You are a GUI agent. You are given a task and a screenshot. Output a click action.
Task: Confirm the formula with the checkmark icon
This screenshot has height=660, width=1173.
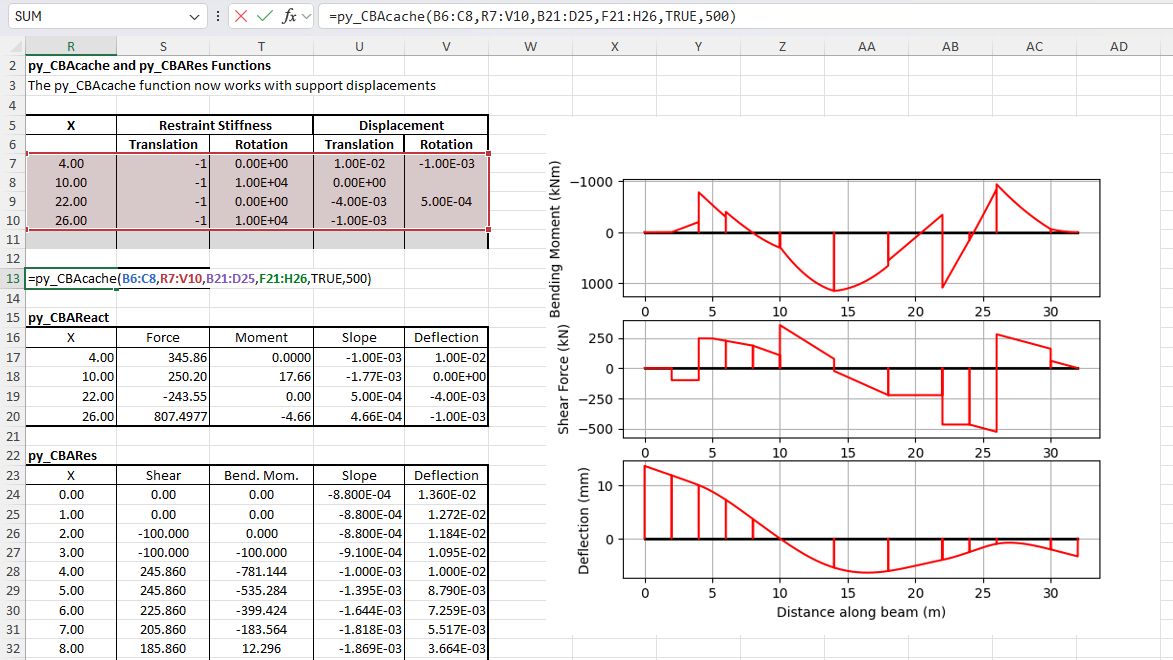tap(265, 17)
